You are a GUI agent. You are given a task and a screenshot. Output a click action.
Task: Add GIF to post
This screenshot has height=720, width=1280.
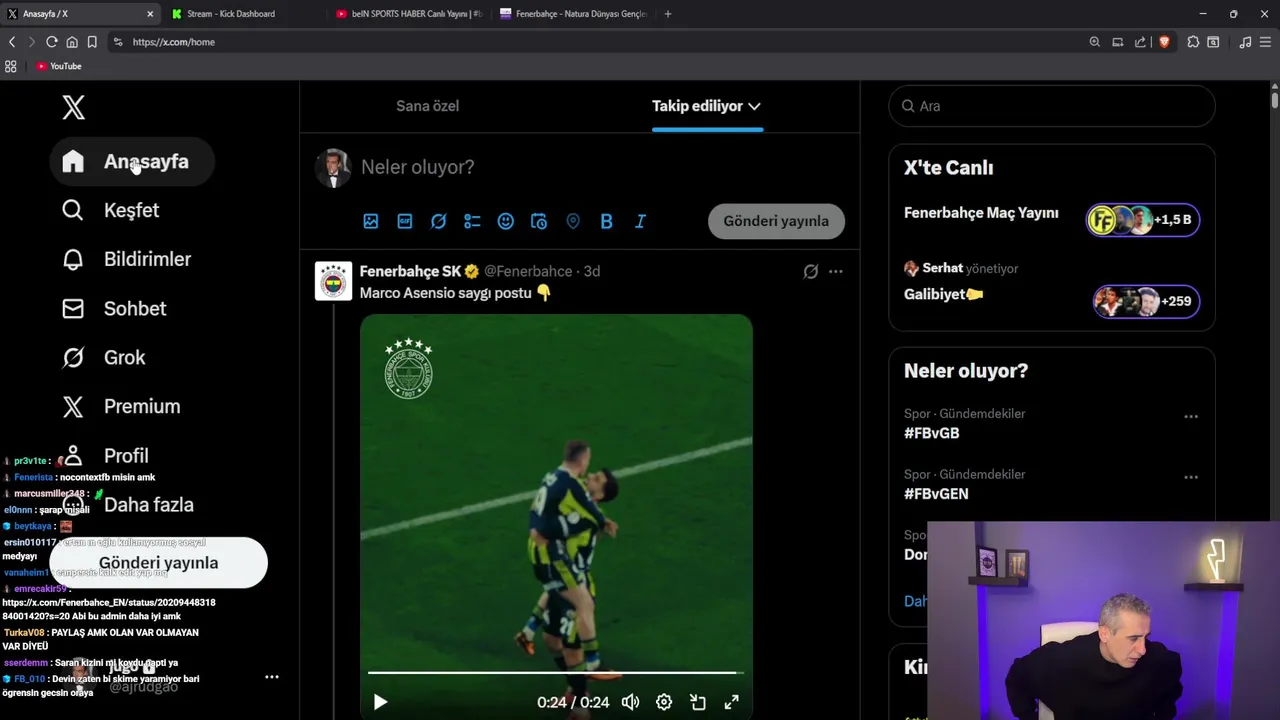click(x=405, y=221)
